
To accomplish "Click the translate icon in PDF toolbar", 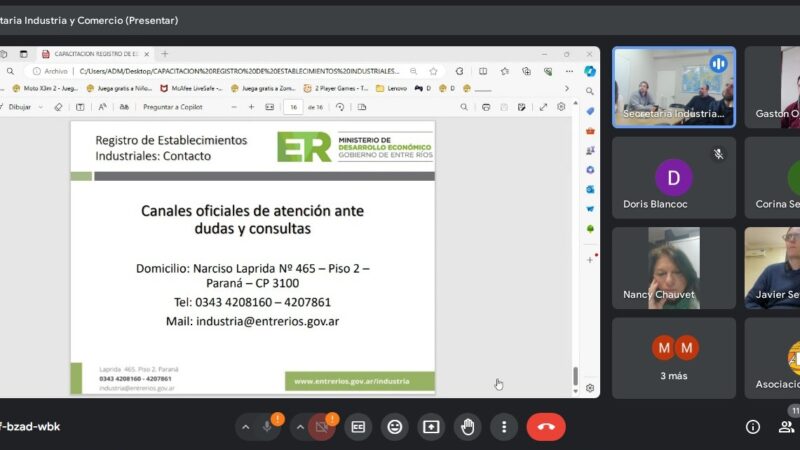I will 124,107.
